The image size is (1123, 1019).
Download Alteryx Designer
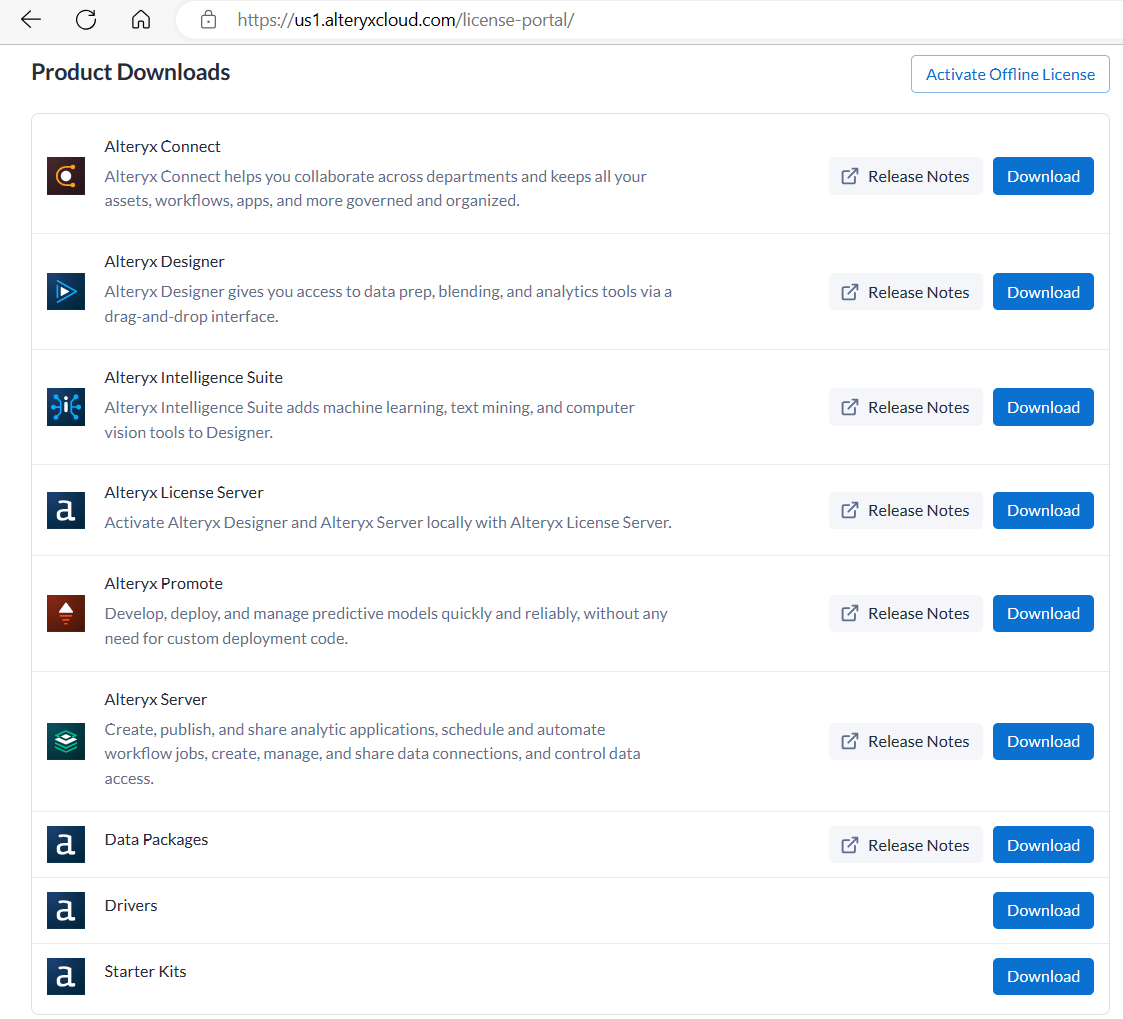pos(1043,292)
